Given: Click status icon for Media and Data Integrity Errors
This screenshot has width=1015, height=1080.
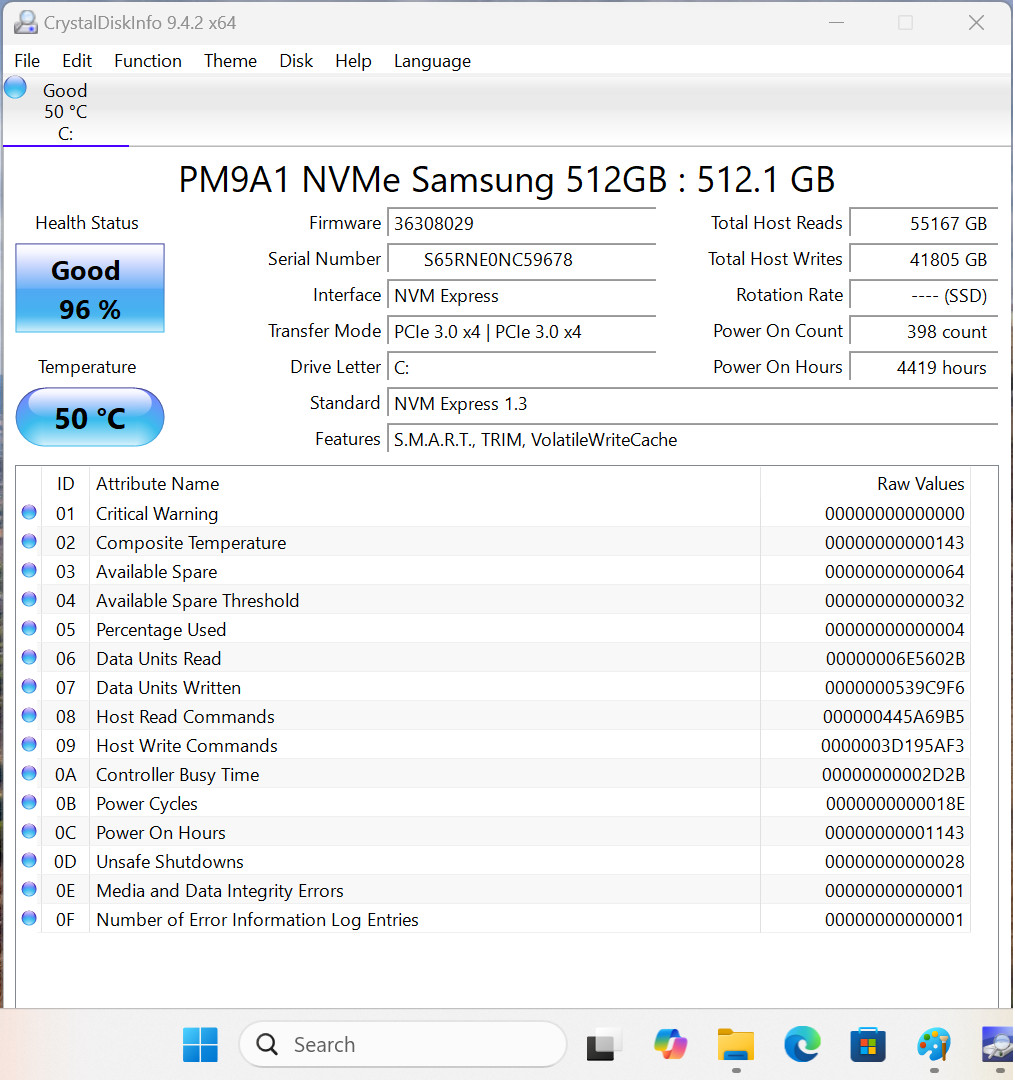Looking at the screenshot, I should [29, 889].
